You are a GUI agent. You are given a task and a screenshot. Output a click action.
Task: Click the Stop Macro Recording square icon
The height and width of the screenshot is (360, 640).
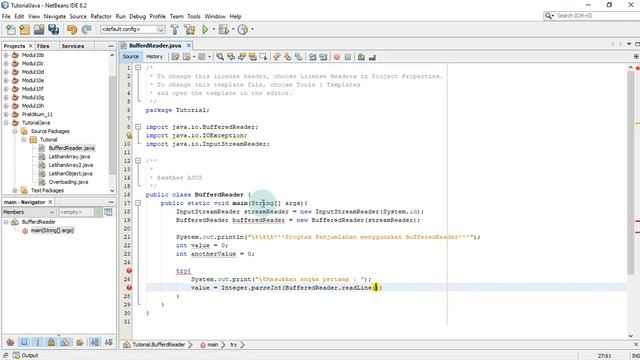click(348, 57)
